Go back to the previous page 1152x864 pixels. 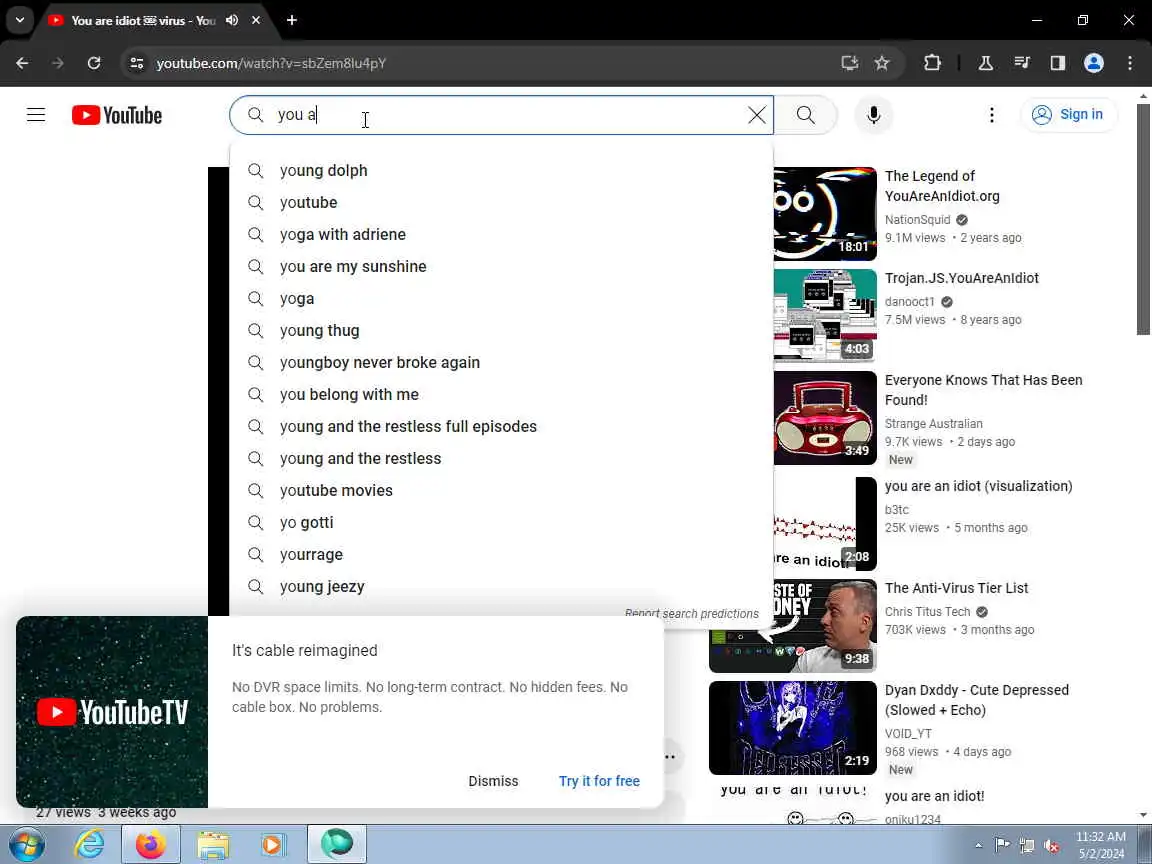22,63
